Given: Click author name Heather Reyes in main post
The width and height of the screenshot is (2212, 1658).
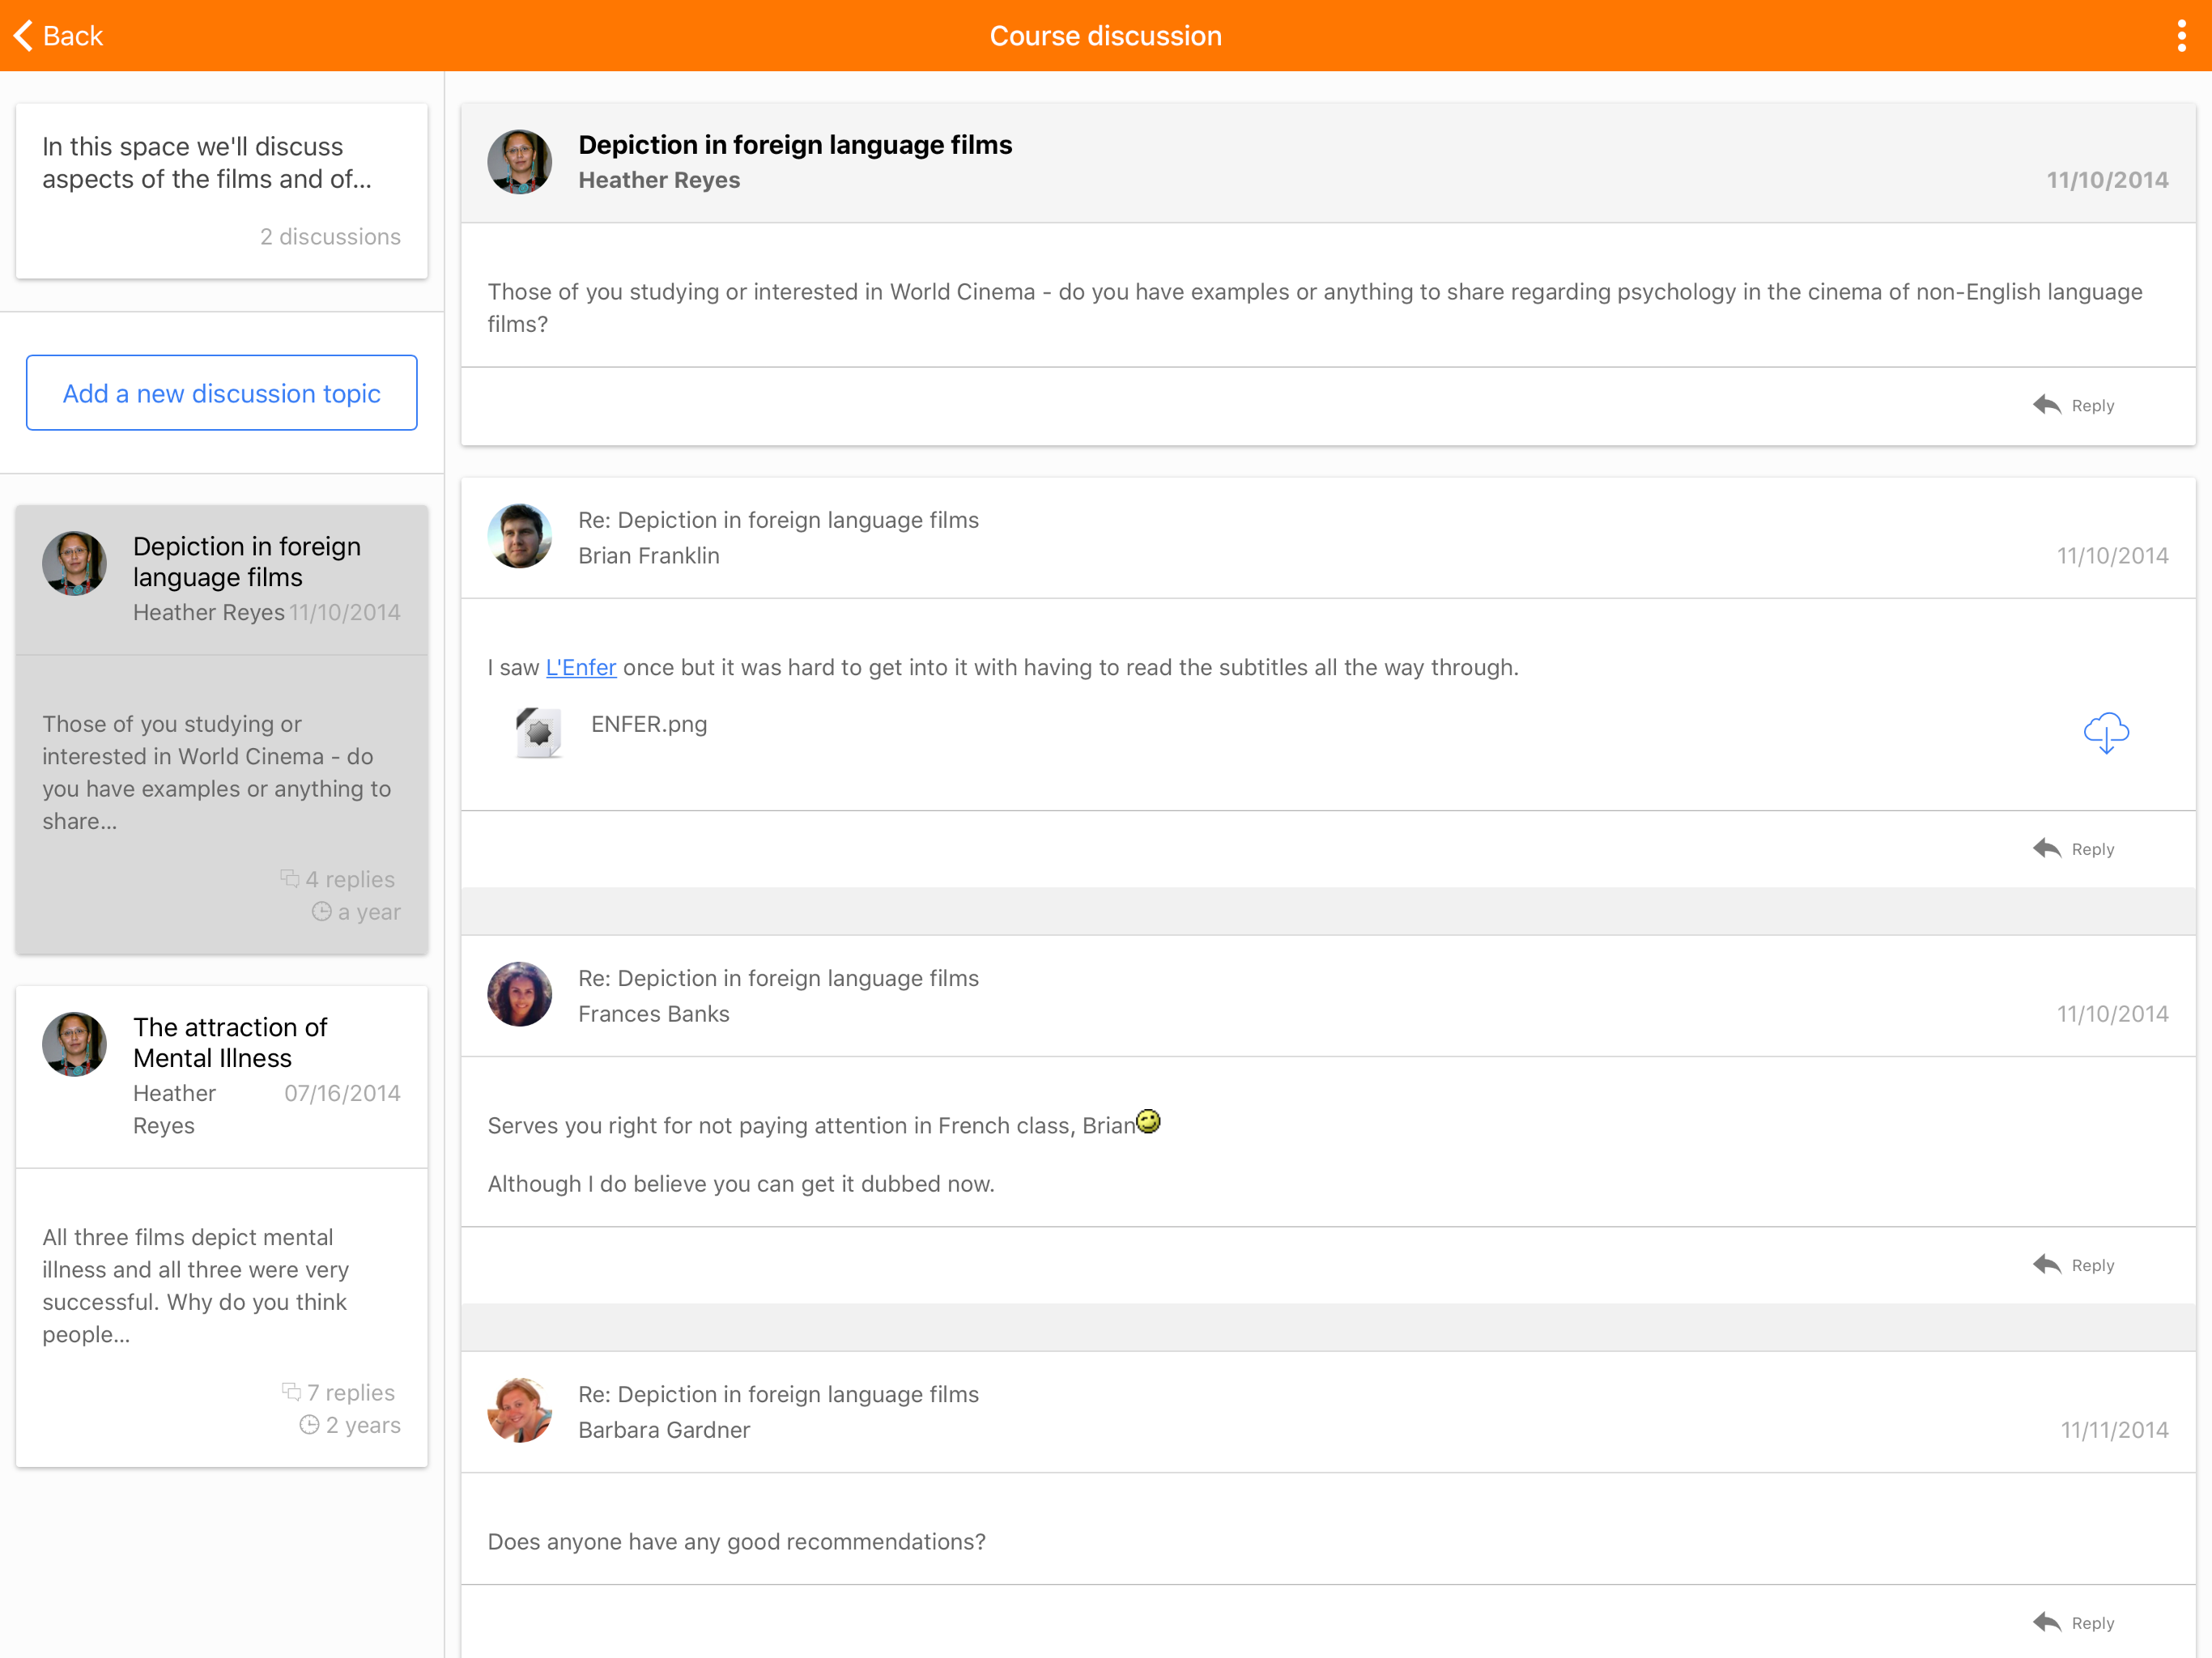Looking at the screenshot, I should (660, 180).
